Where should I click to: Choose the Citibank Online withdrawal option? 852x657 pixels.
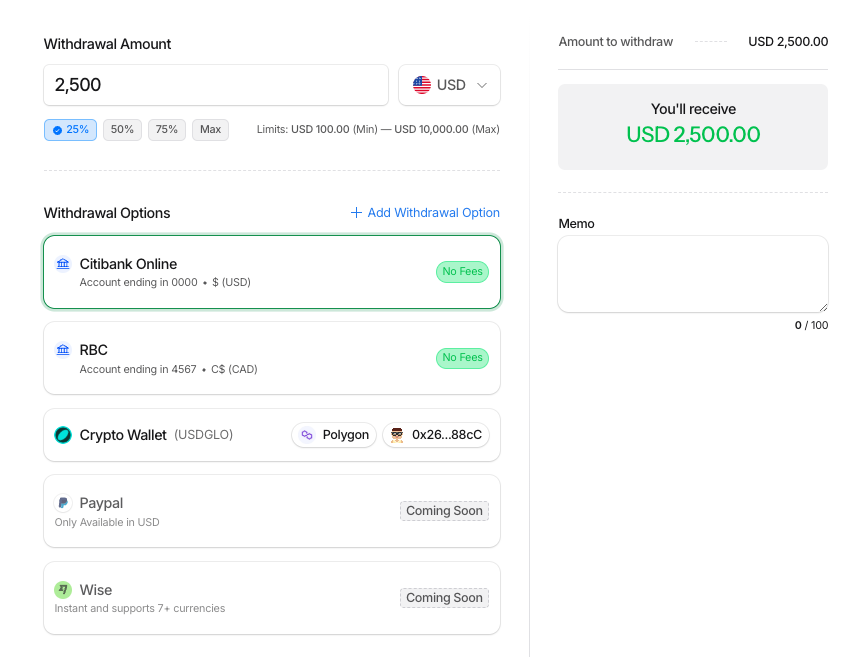(271, 272)
